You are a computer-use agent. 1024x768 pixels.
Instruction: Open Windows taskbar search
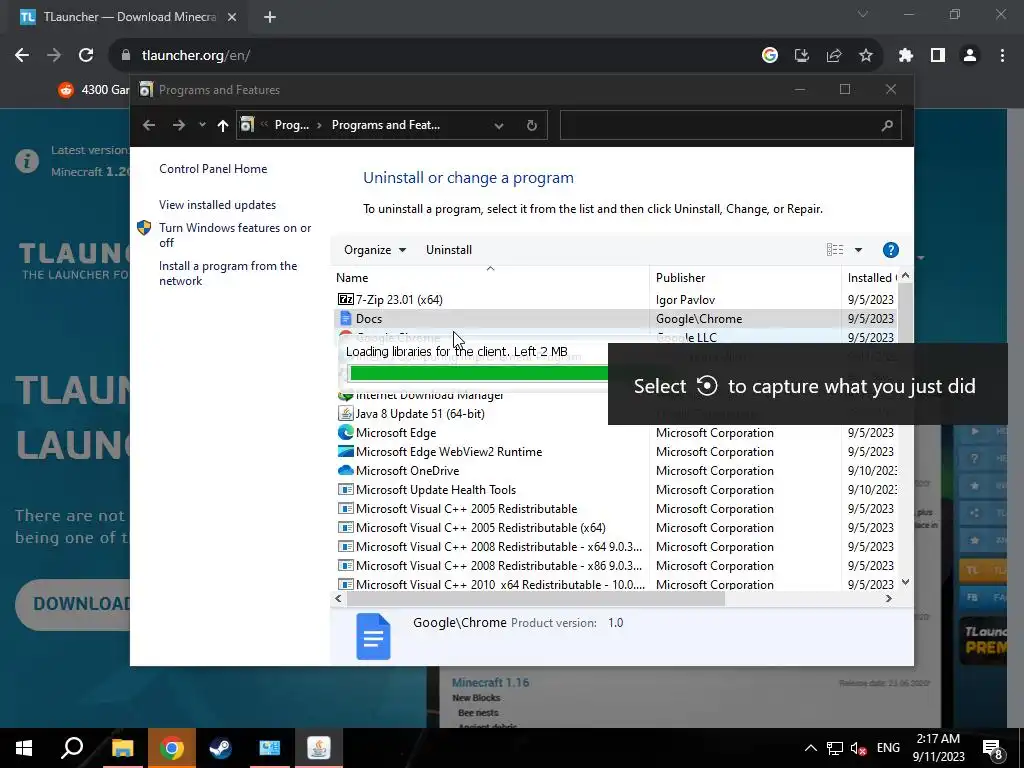(72, 748)
